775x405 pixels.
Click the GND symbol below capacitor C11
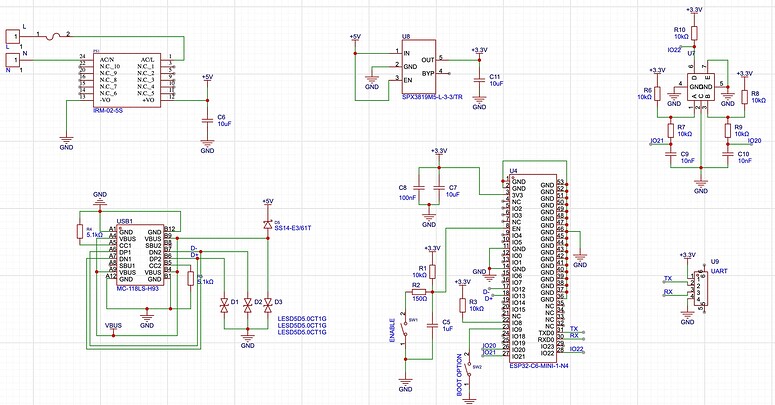click(x=479, y=102)
